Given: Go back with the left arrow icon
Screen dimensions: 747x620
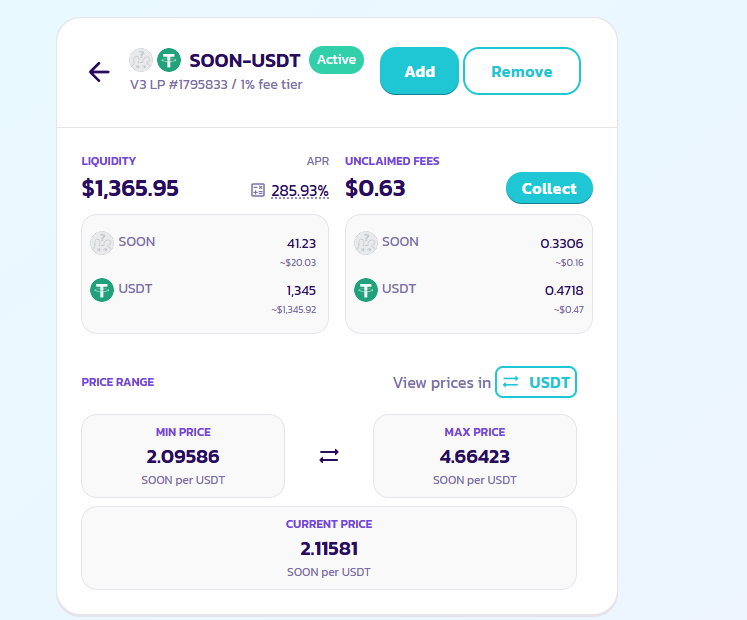Looking at the screenshot, I should pyautogui.click(x=99, y=72).
